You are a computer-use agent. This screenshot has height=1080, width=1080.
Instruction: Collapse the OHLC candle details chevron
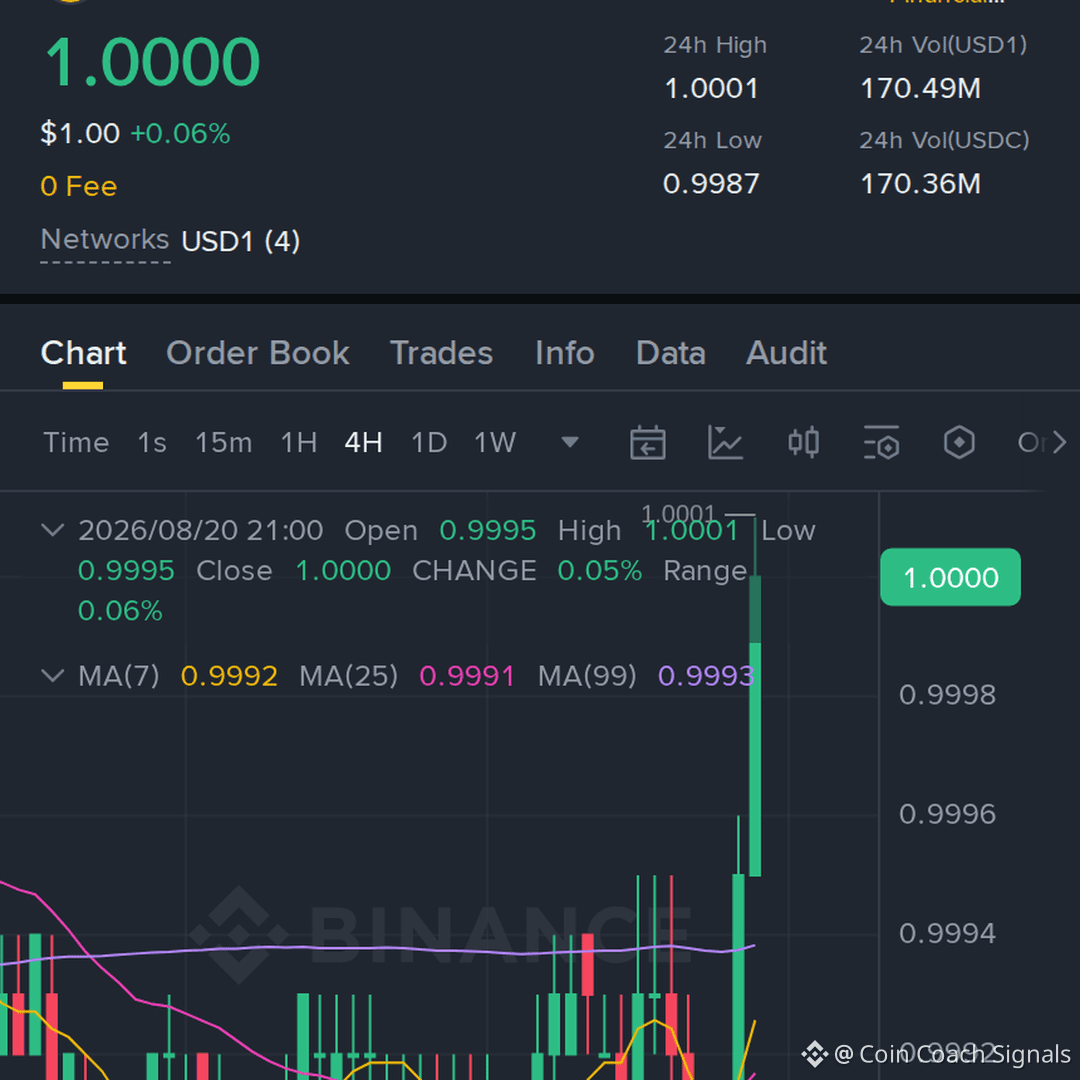click(x=53, y=530)
